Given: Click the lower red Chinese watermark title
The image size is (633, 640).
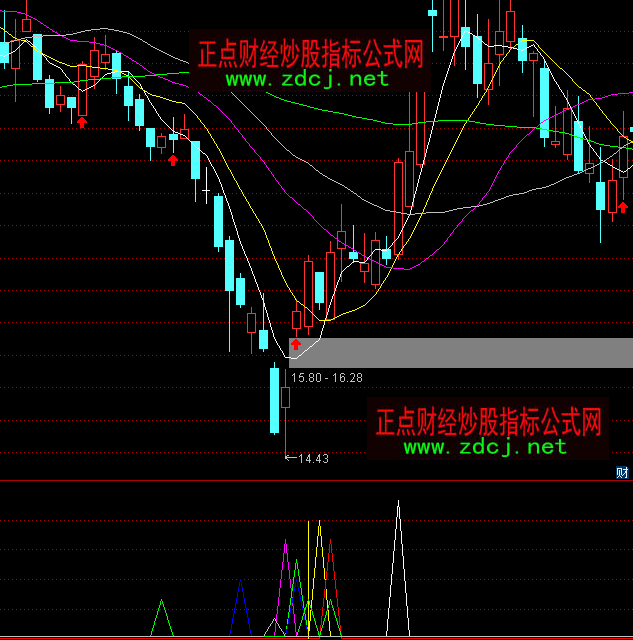Looking at the screenshot, I should pyautogui.click(x=488, y=421).
